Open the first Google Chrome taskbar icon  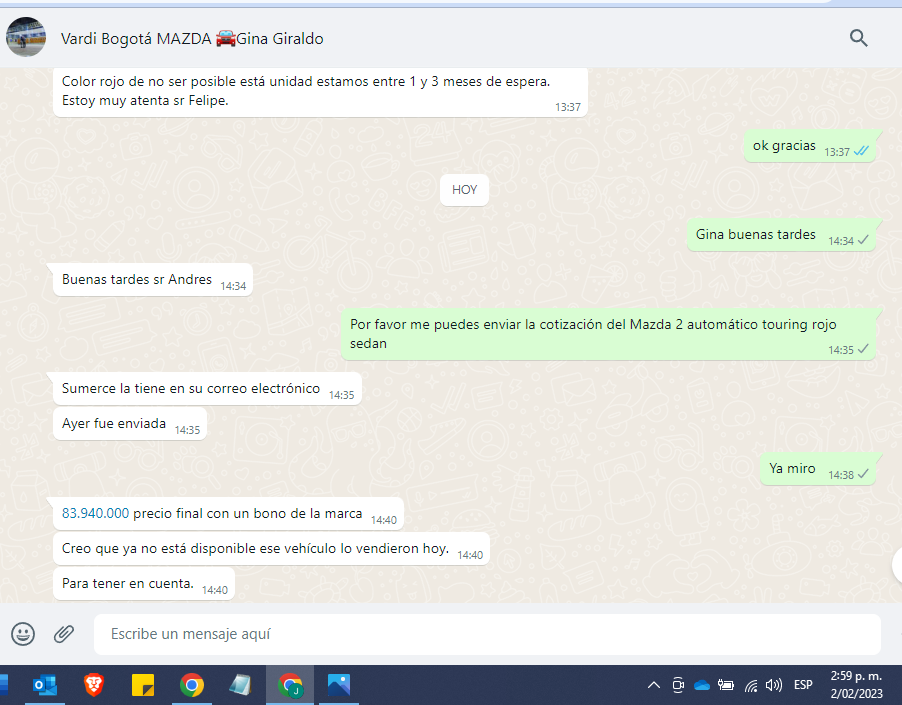pyautogui.click(x=192, y=685)
